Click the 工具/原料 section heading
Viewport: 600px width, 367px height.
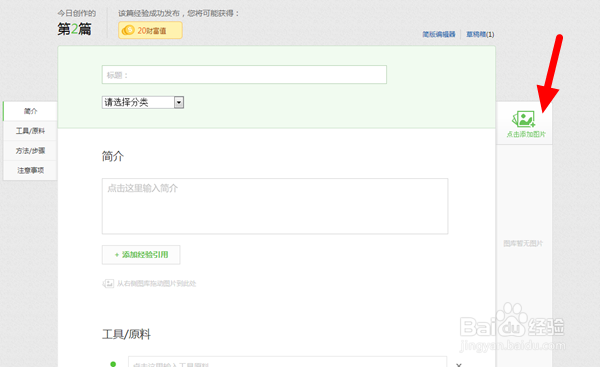126,334
